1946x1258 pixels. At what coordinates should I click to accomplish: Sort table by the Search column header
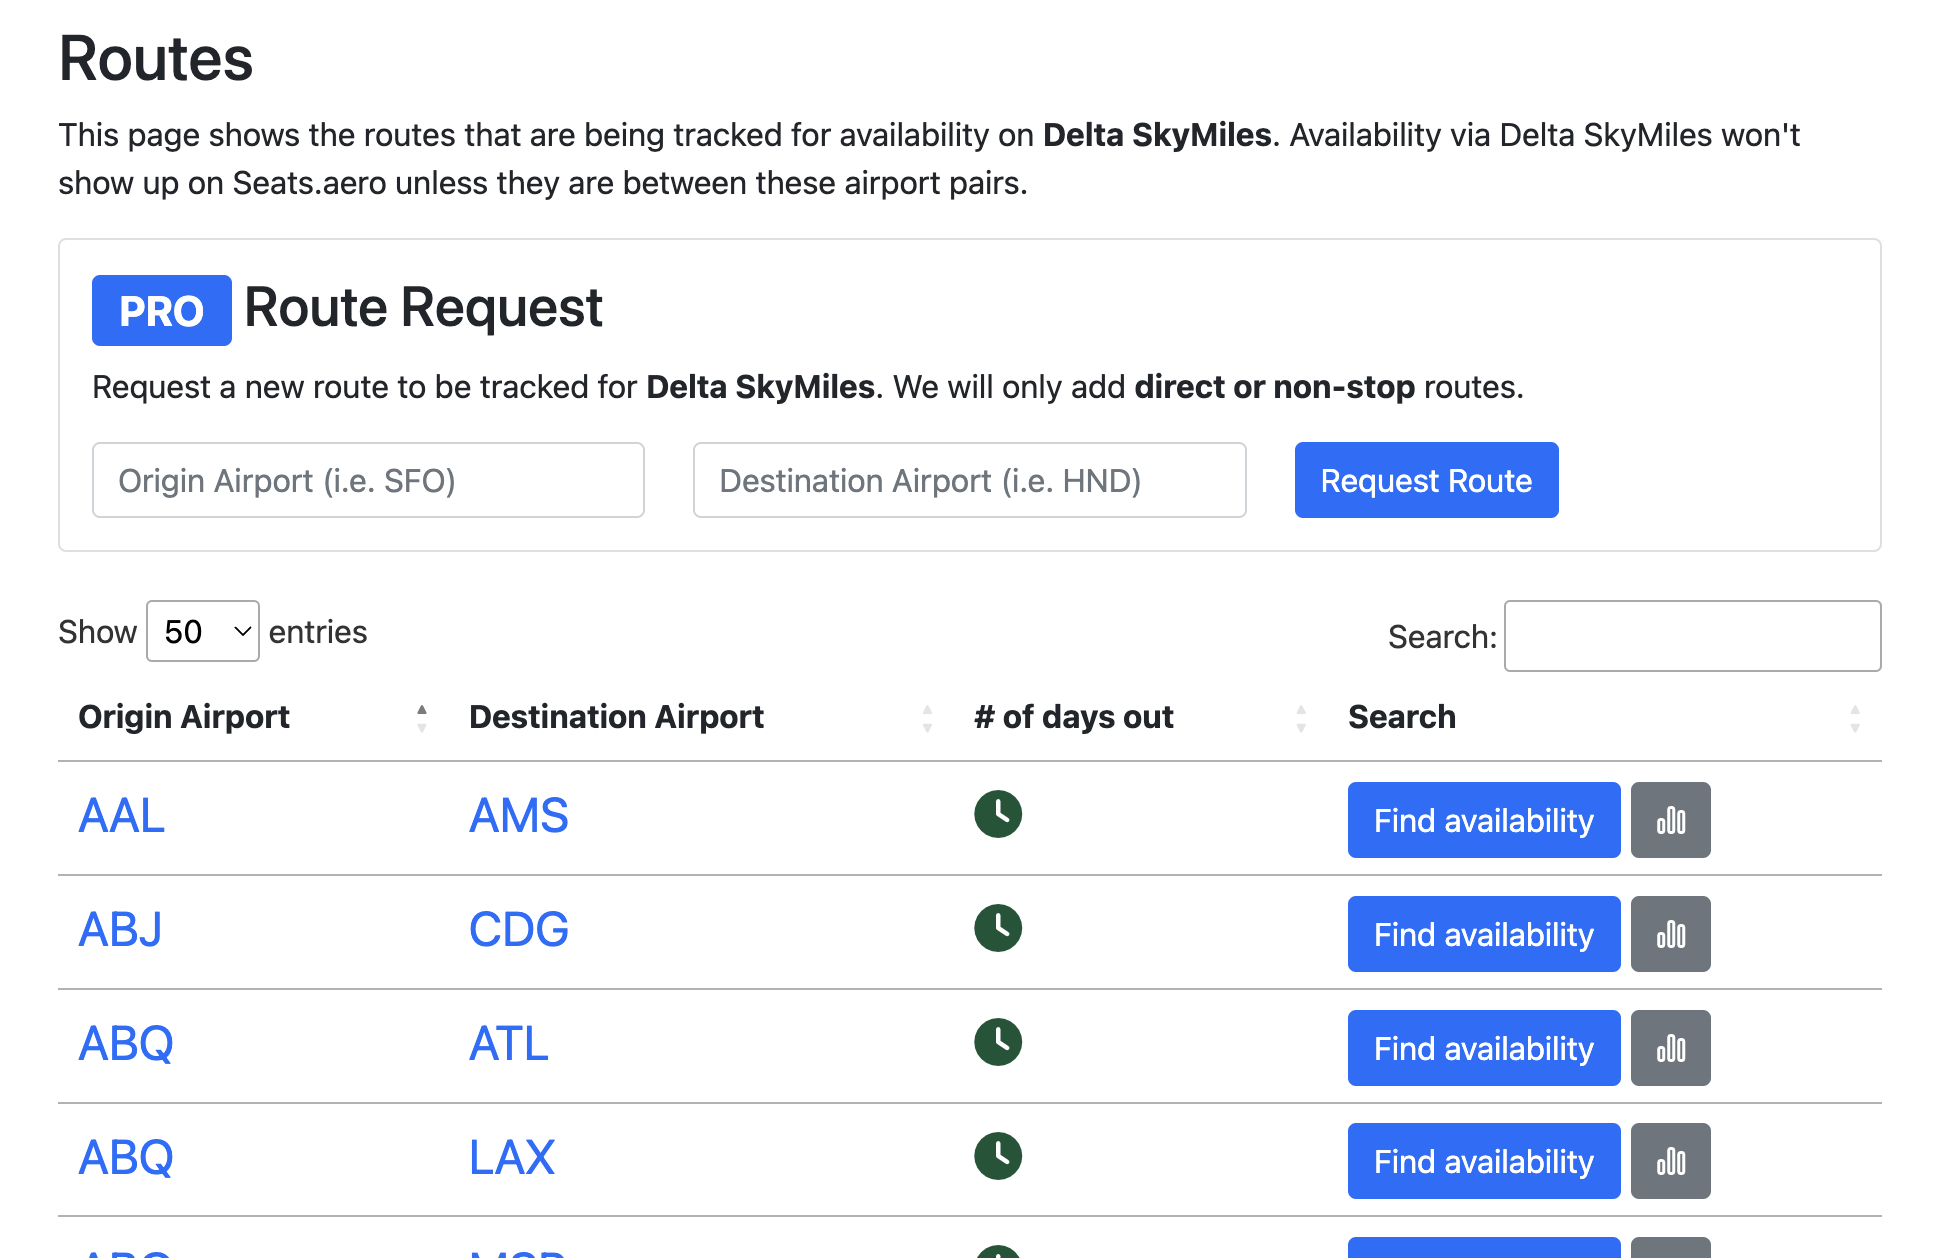[x=1604, y=717]
